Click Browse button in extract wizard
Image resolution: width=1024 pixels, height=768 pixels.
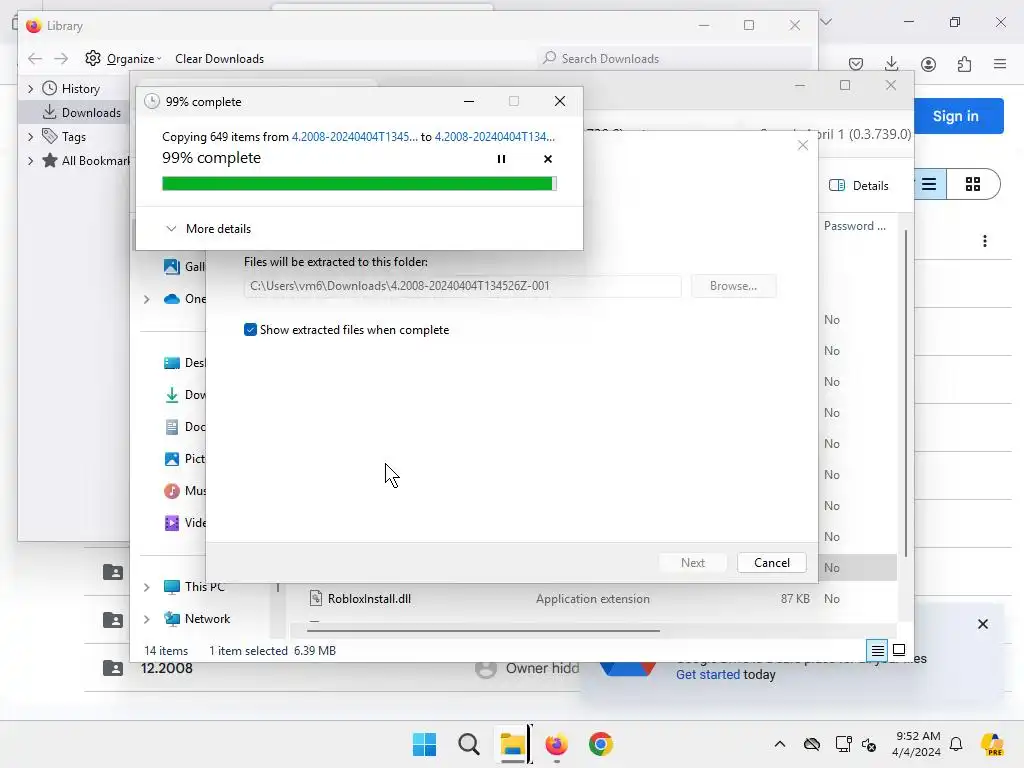pos(733,286)
